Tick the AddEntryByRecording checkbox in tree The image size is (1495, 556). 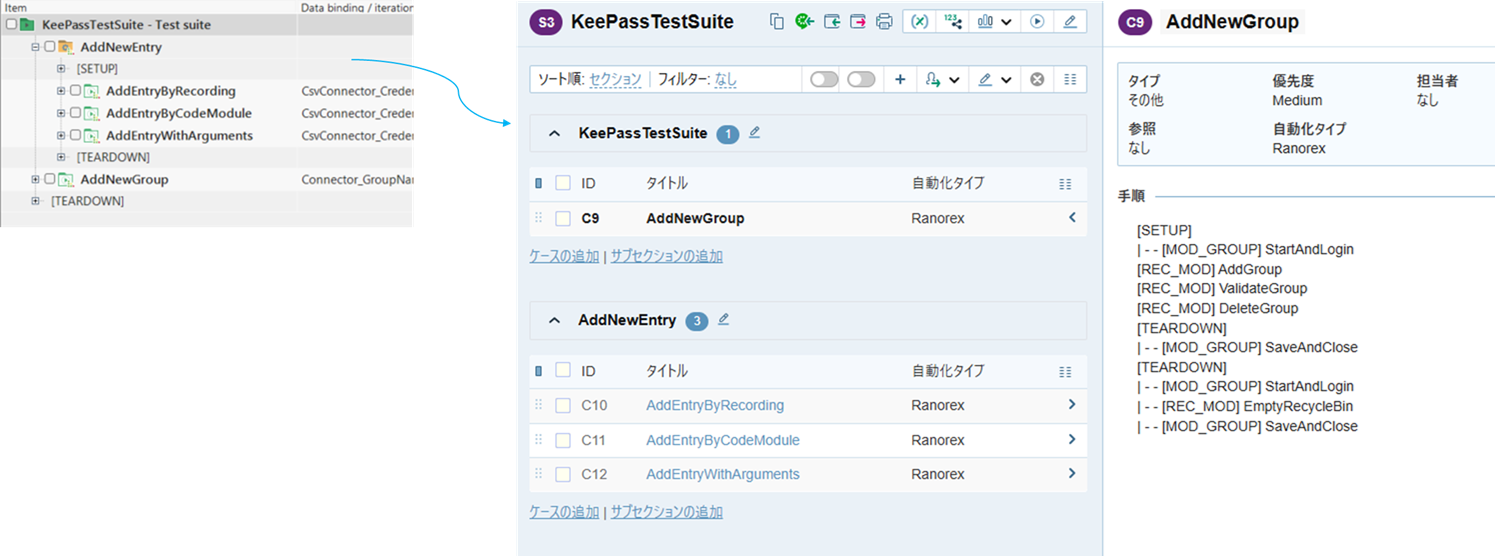coord(76,91)
